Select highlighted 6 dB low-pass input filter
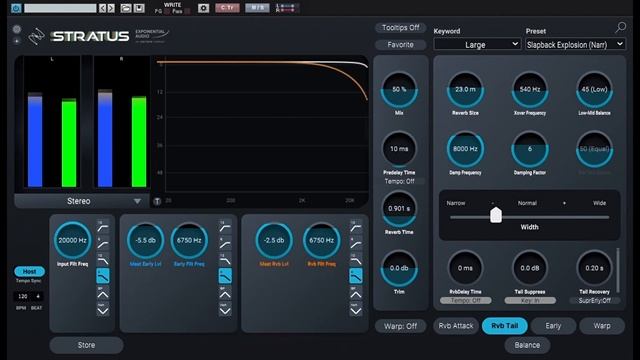The image size is (640, 360). click(103, 276)
